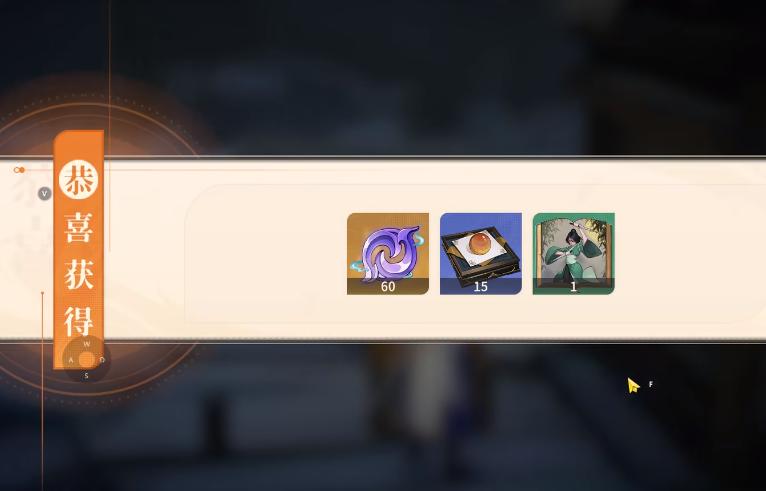Click the gray V key indicator
This screenshot has width=766, height=491.
click(x=44, y=193)
